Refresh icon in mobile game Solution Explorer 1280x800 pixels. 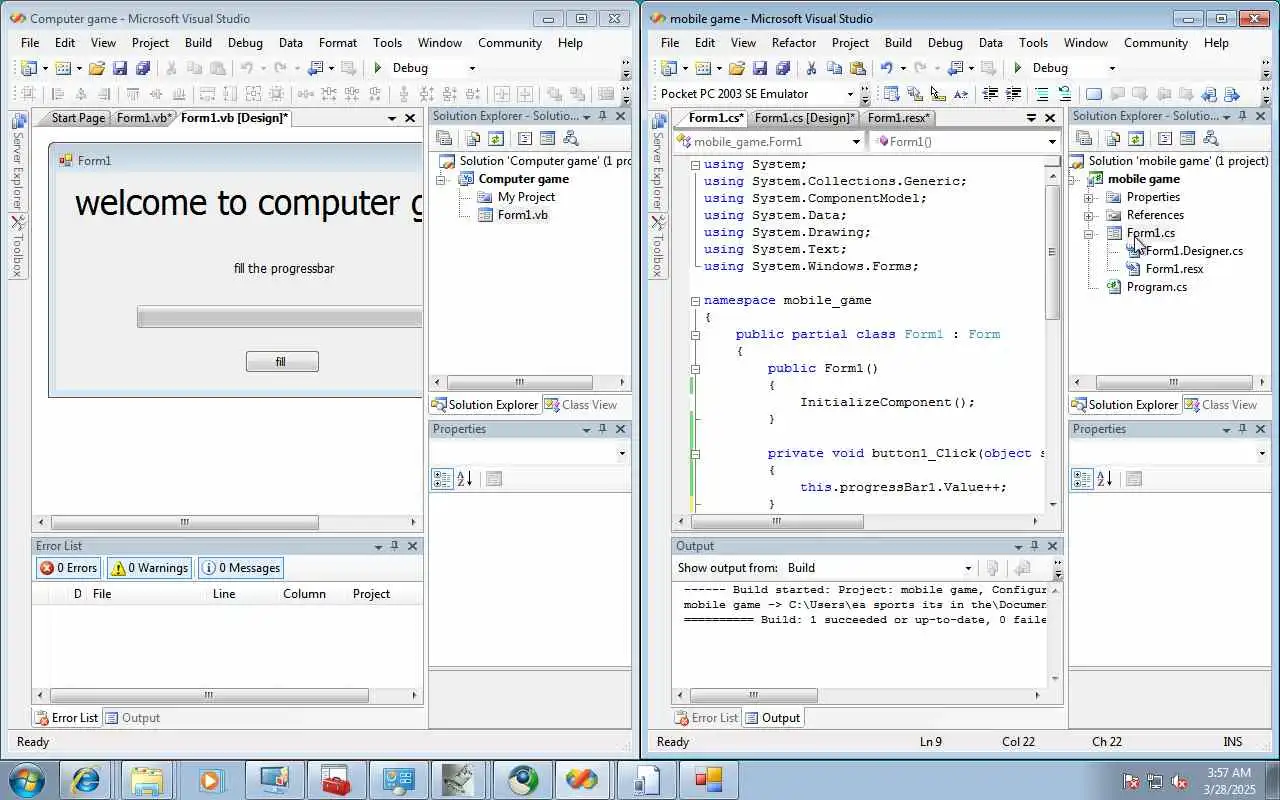pyautogui.click(x=1136, y=139)
